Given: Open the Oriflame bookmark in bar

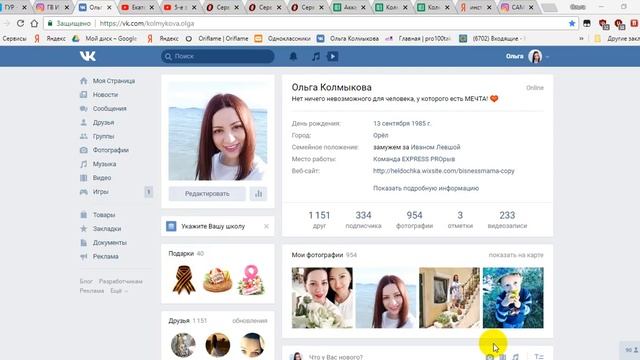Looking at the screenshot, I should (217, 38).
